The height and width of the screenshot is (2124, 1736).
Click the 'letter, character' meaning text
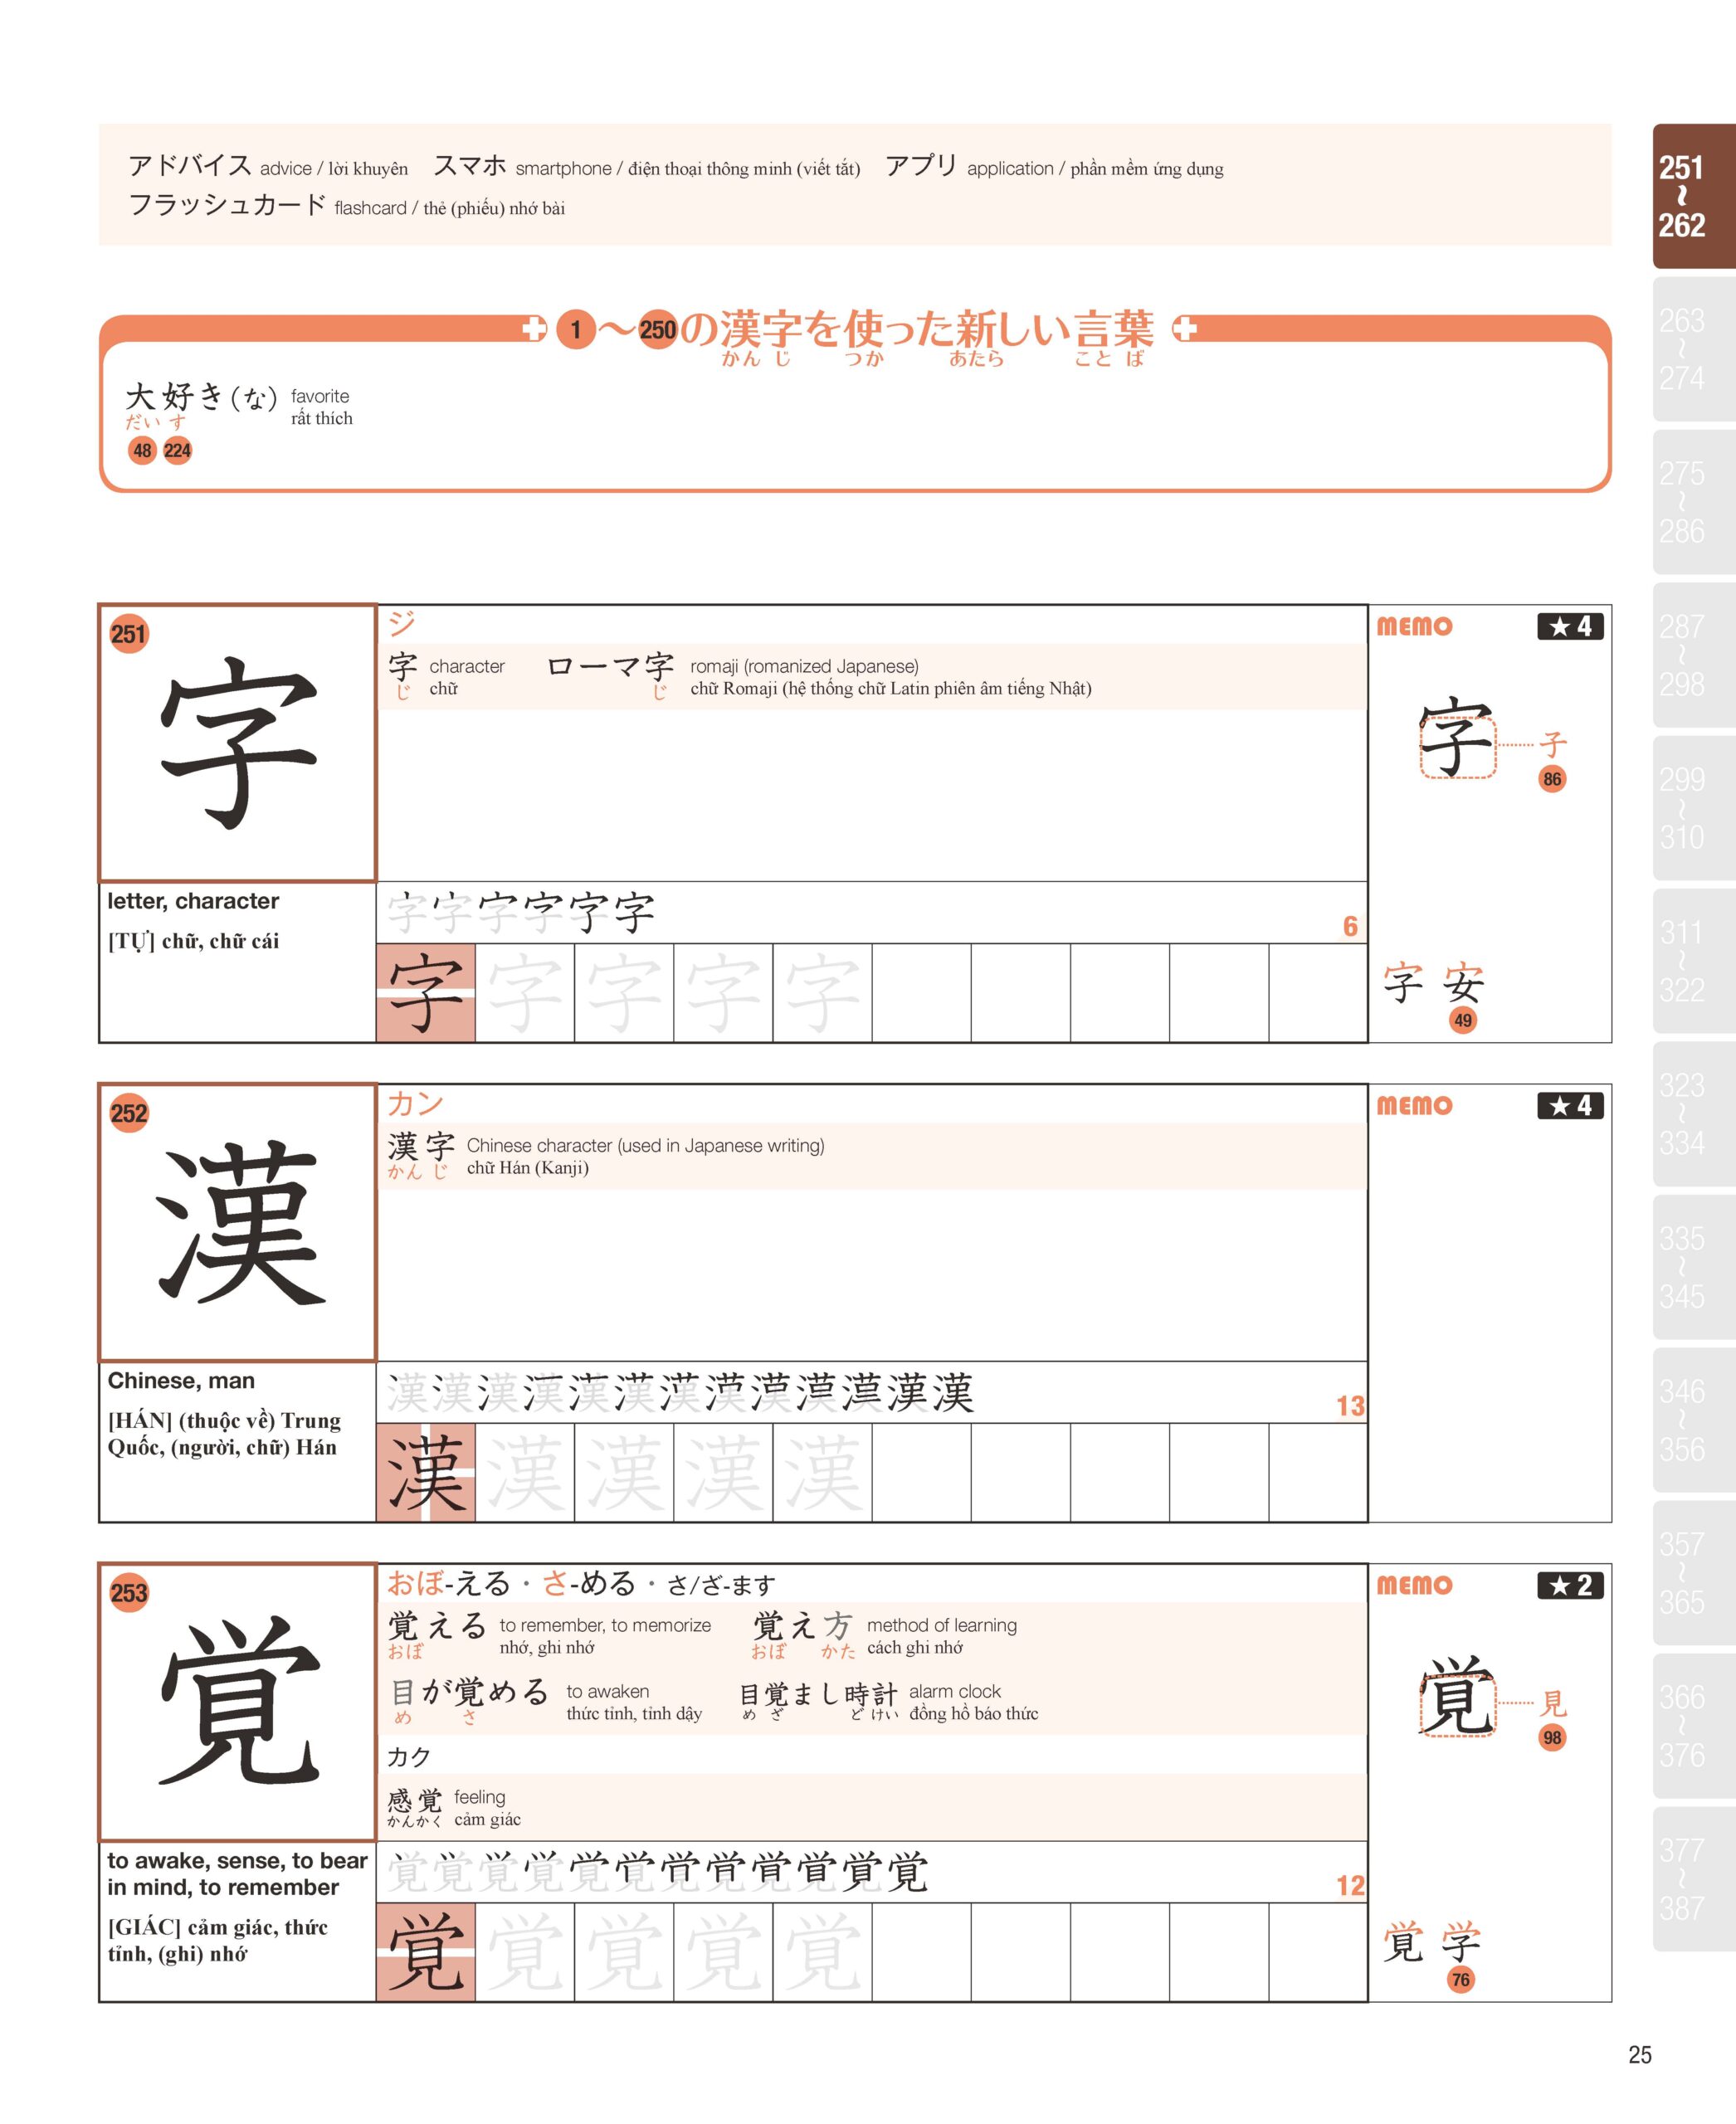click(x=193, y=901)
